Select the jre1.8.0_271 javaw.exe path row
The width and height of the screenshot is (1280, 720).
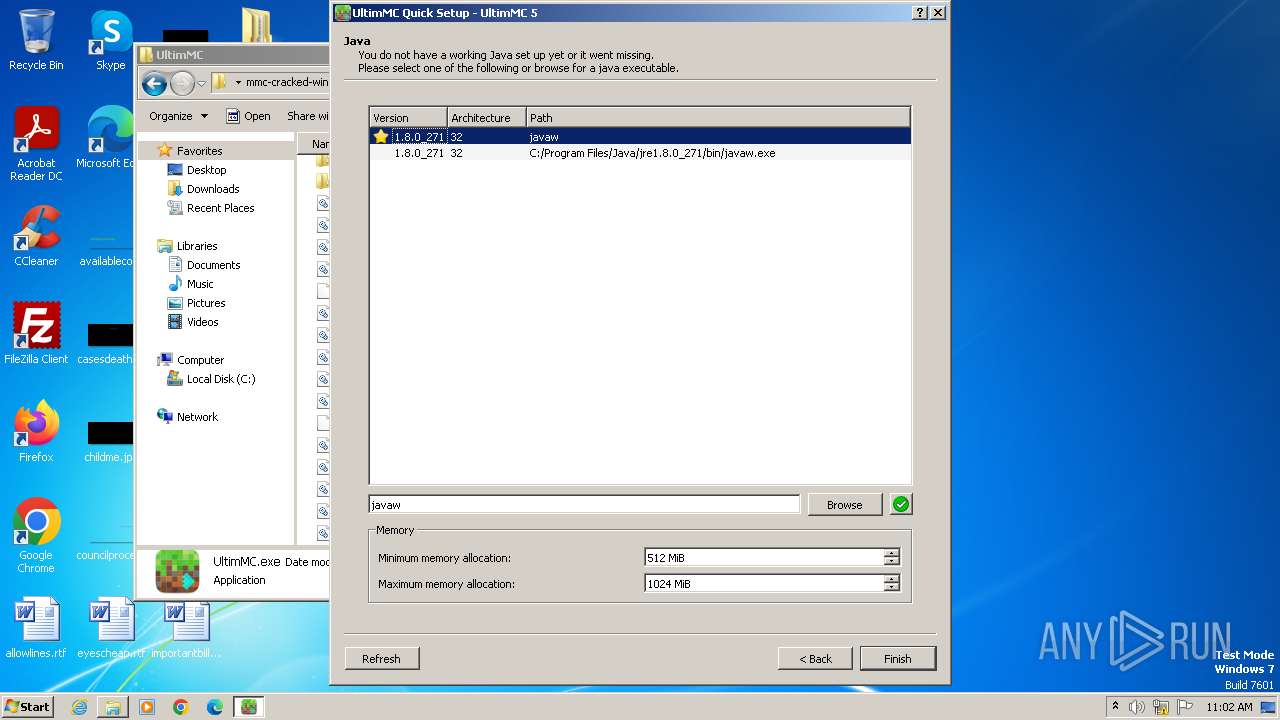pos(640,153)
